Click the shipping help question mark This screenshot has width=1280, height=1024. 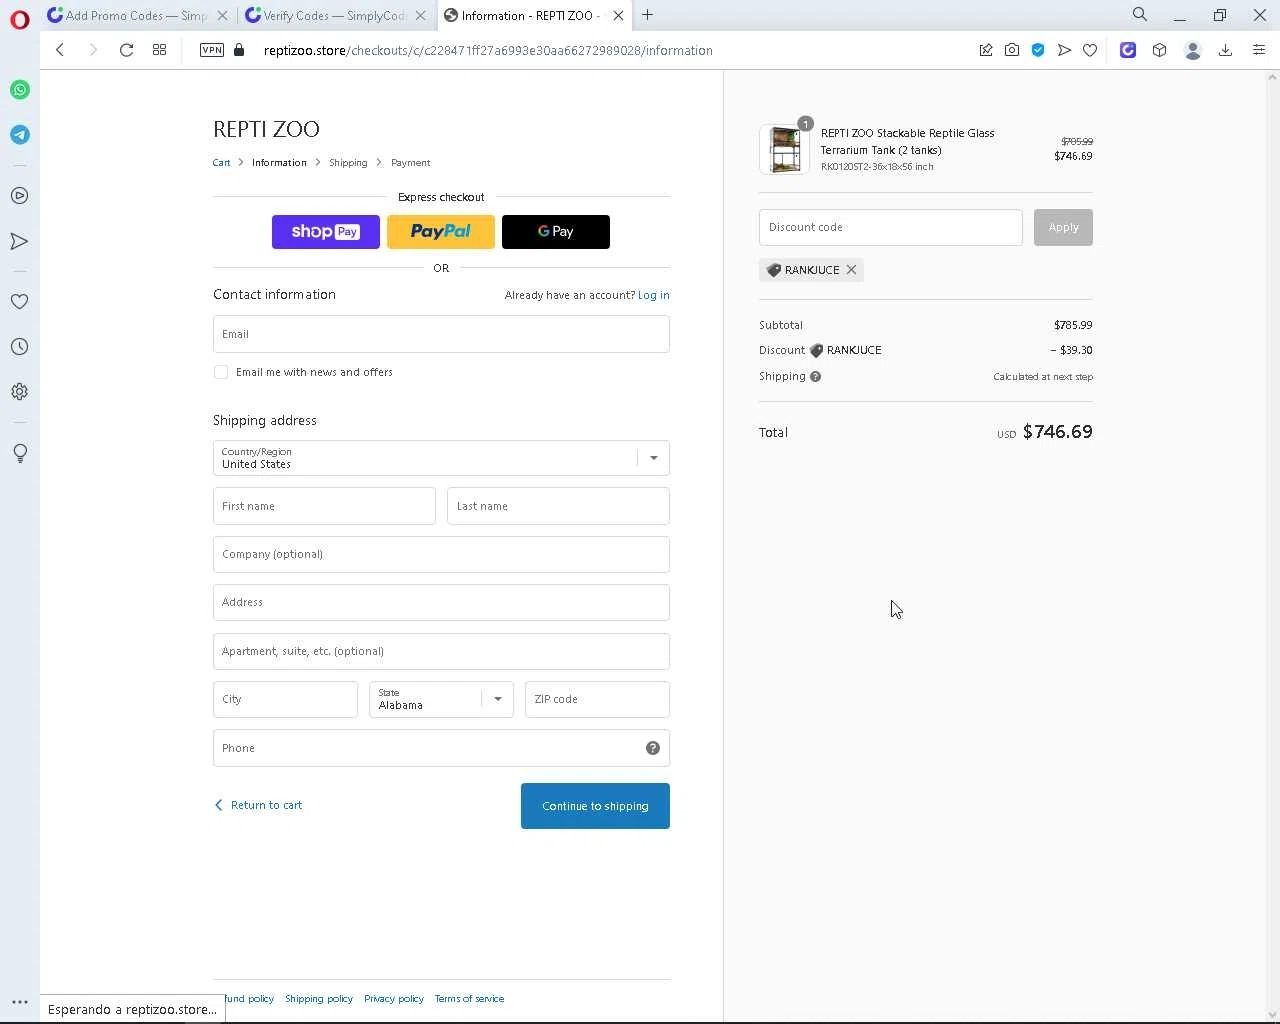tap(816, 377)
